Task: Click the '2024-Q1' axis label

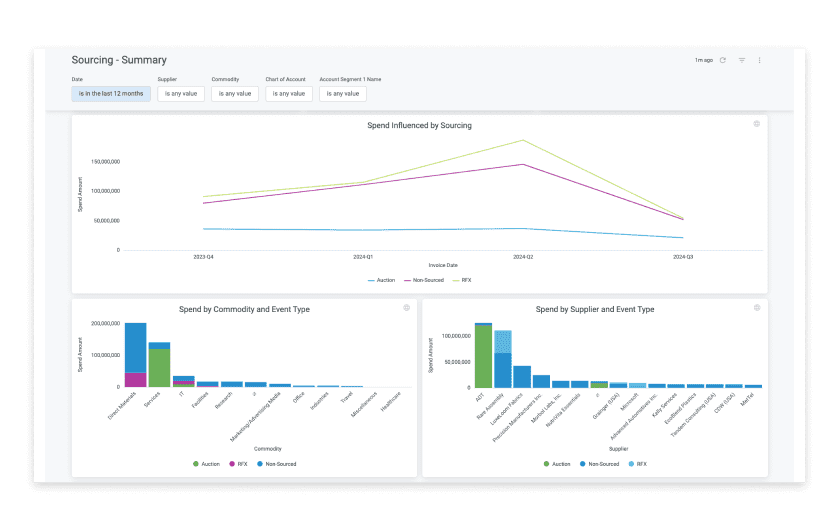Action: [363, 257]
